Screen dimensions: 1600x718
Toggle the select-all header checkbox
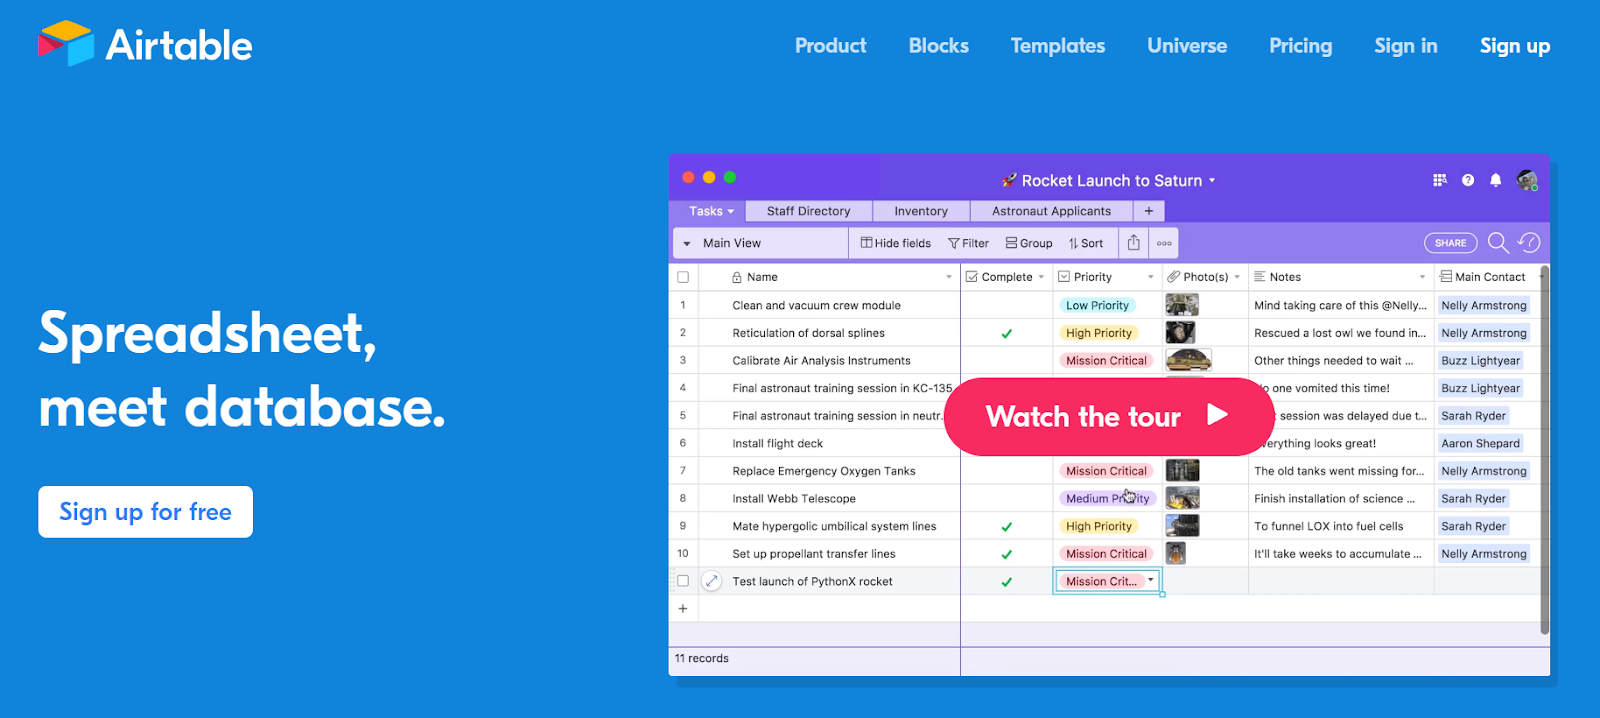(683, 277)
